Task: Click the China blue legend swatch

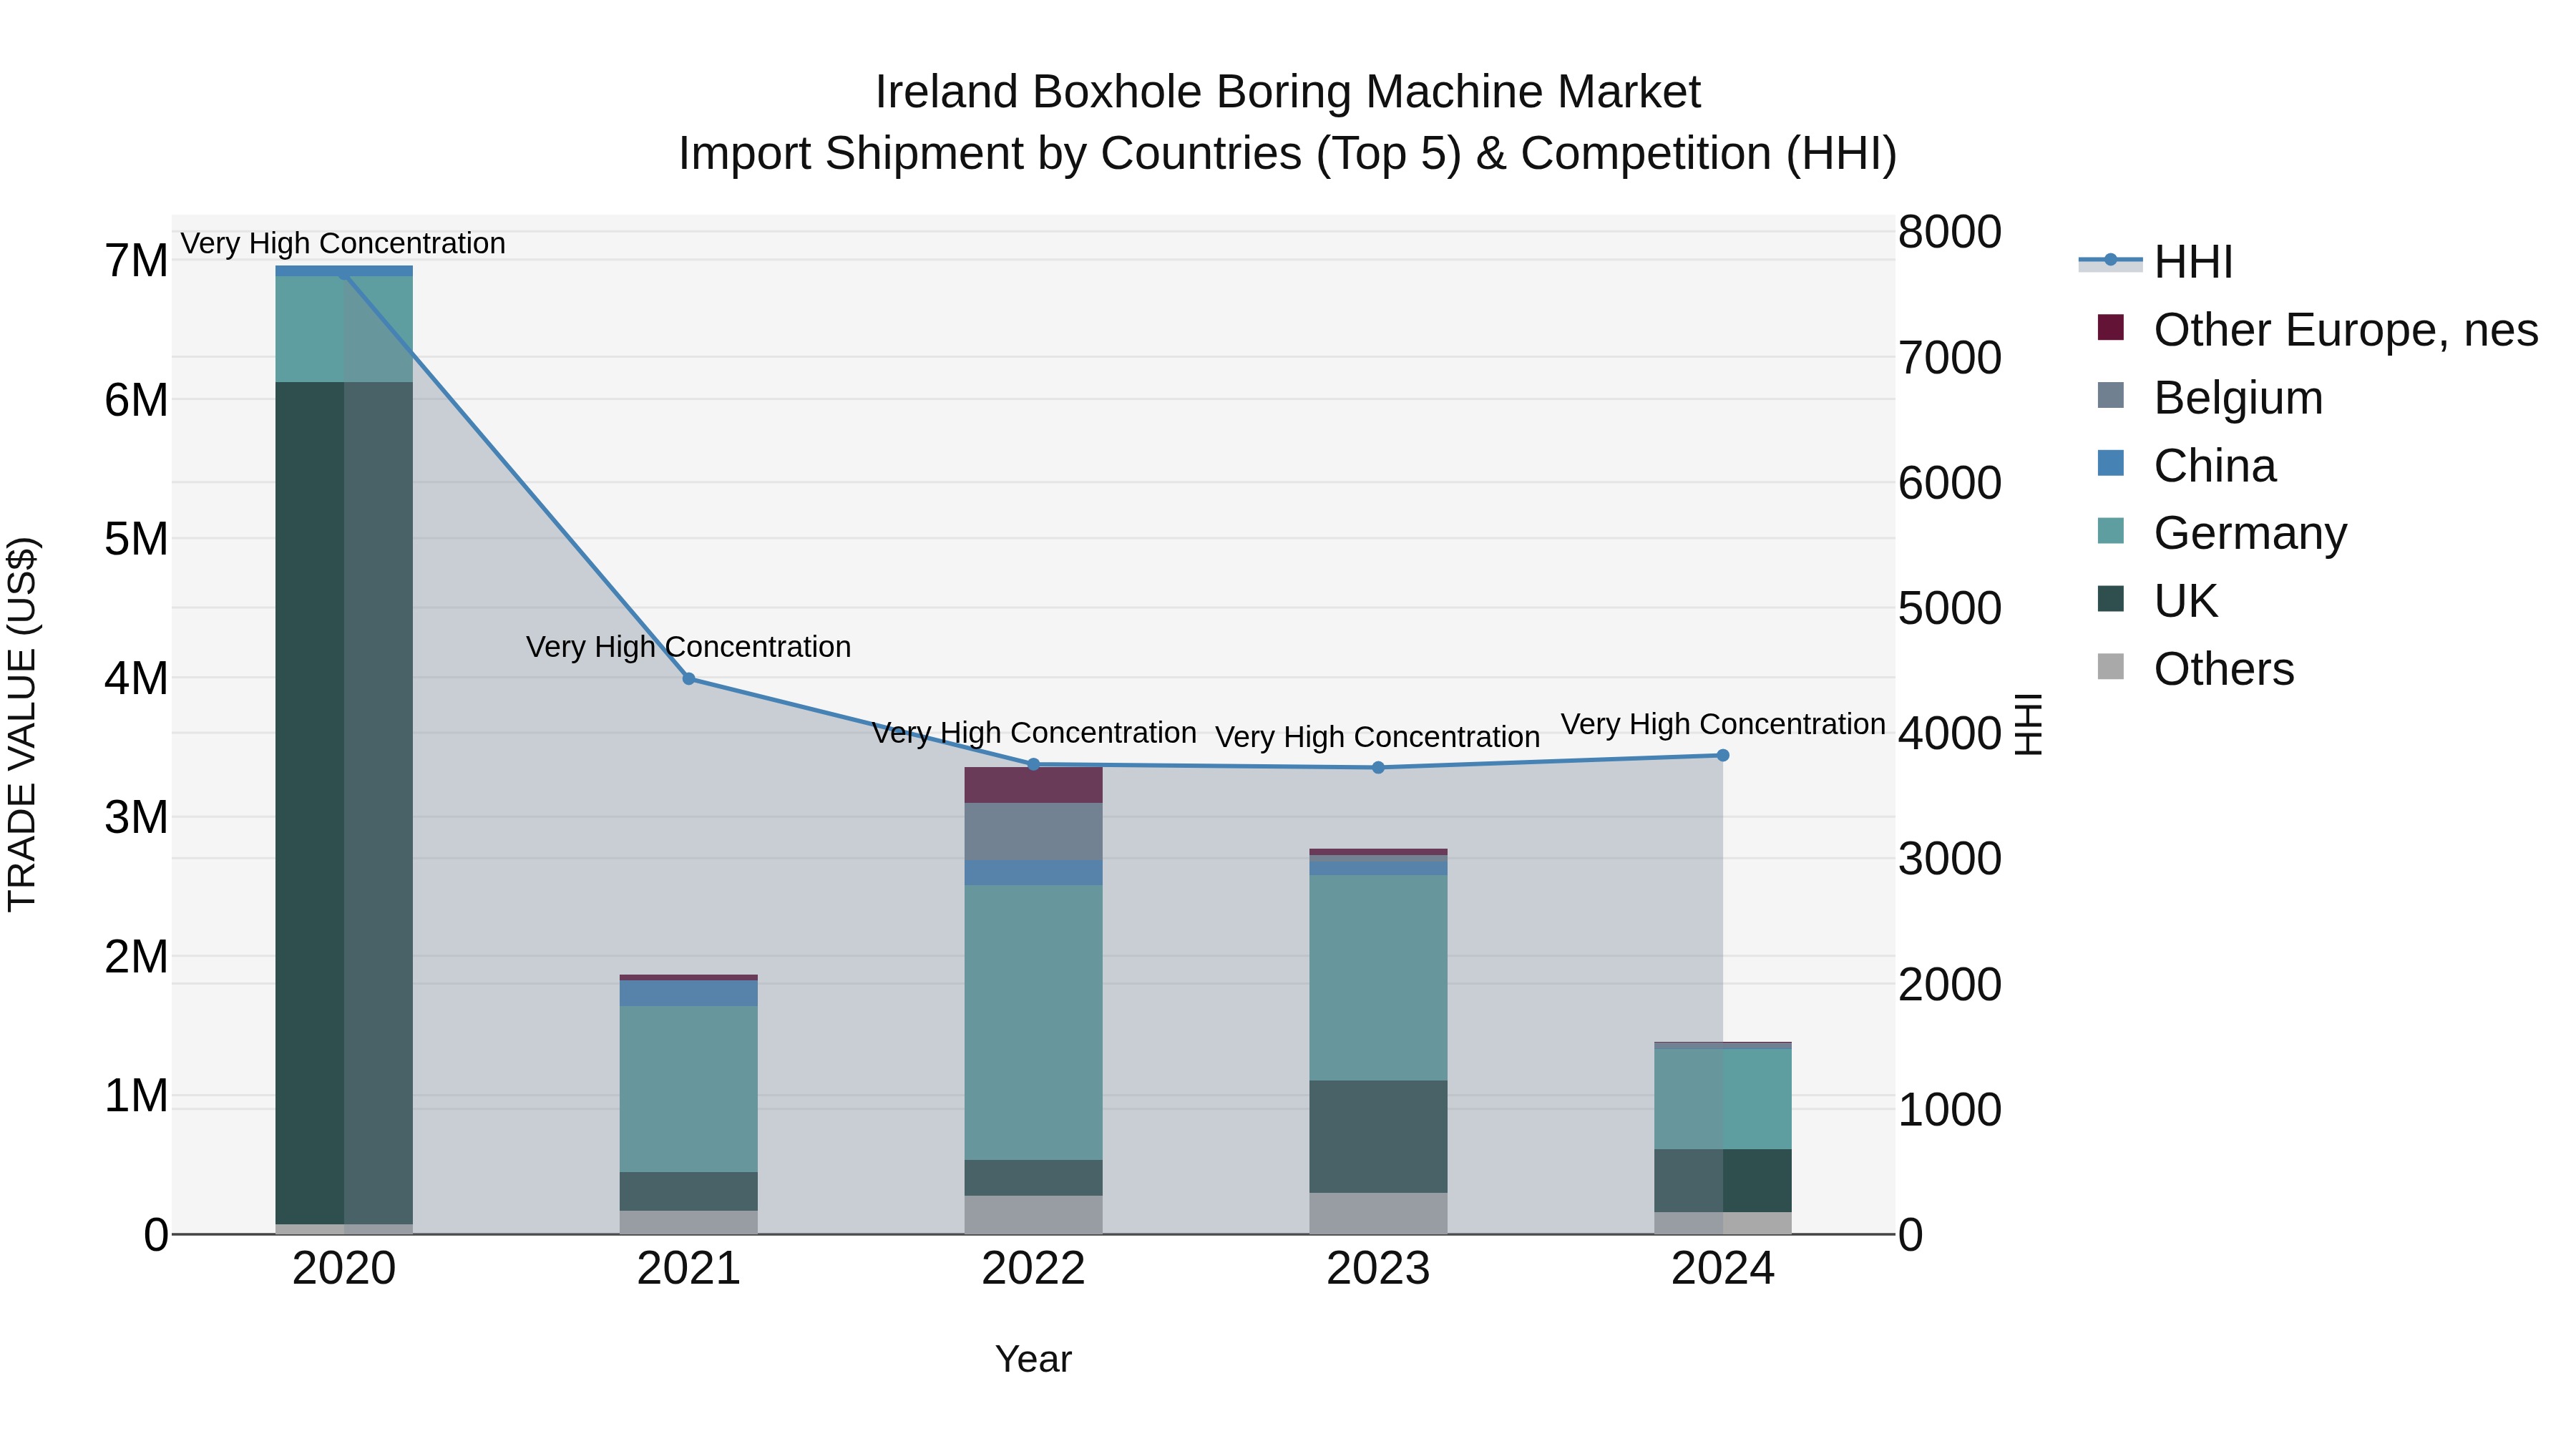Action: 2110,464
